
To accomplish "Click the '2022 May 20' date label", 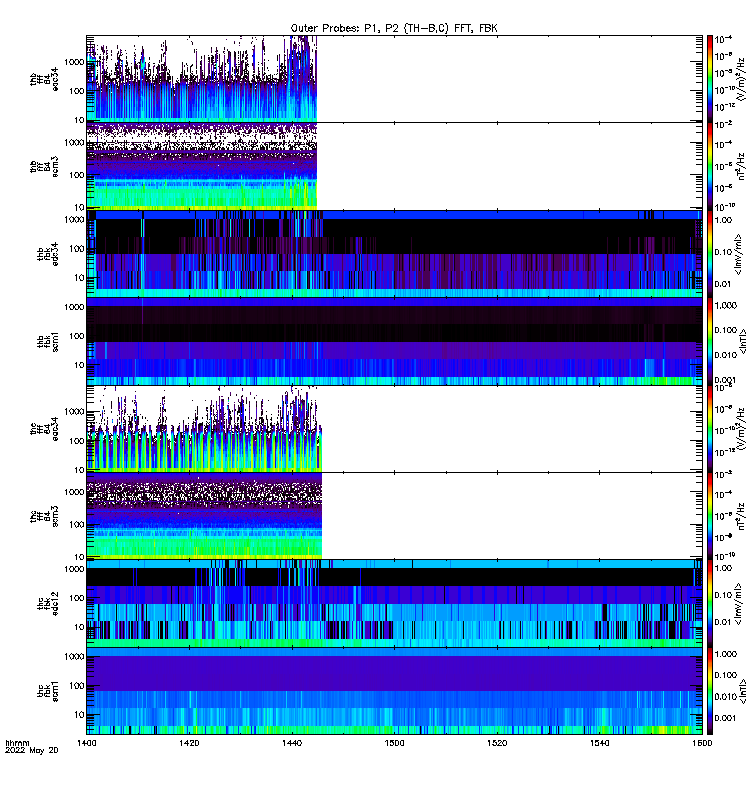I will click(x=32, y=750).
